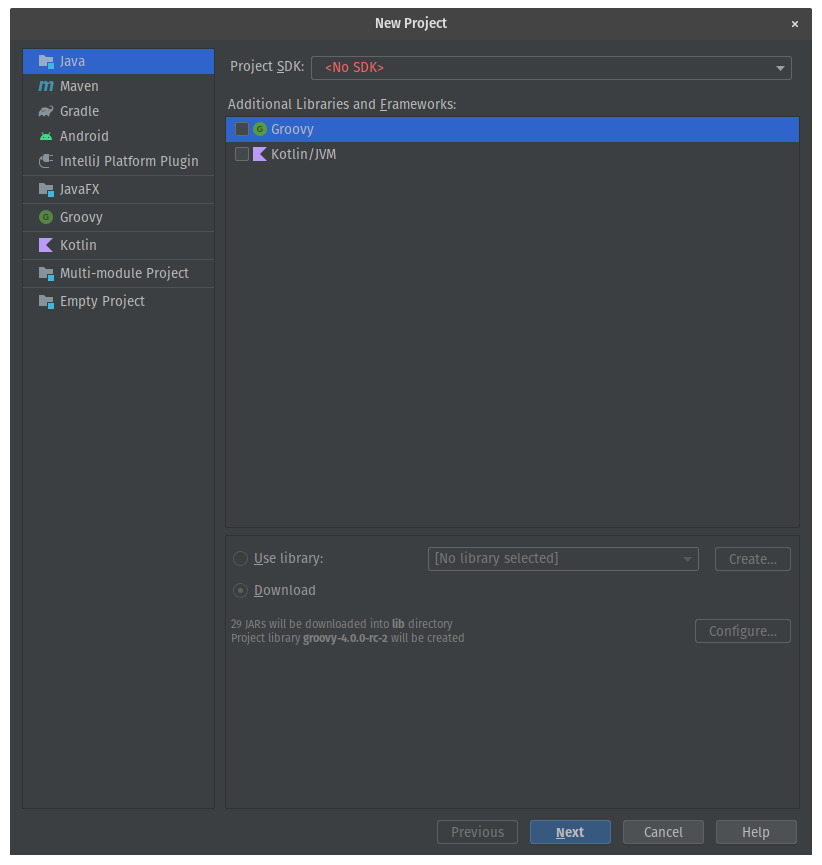The height and width of the screenshot is (865, 822).
Task: Click 'groovy-4.0.0-rc-2' library text
Action: 345,638
